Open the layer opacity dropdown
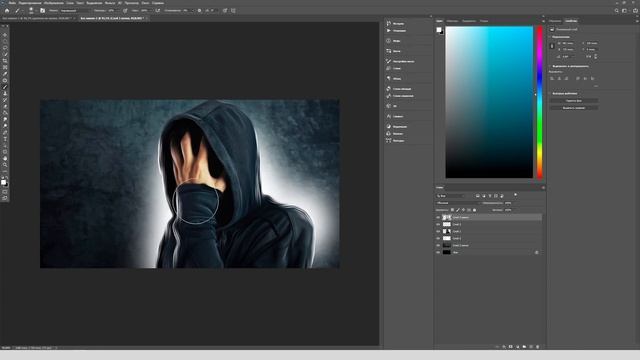 (x=508, y=203)
